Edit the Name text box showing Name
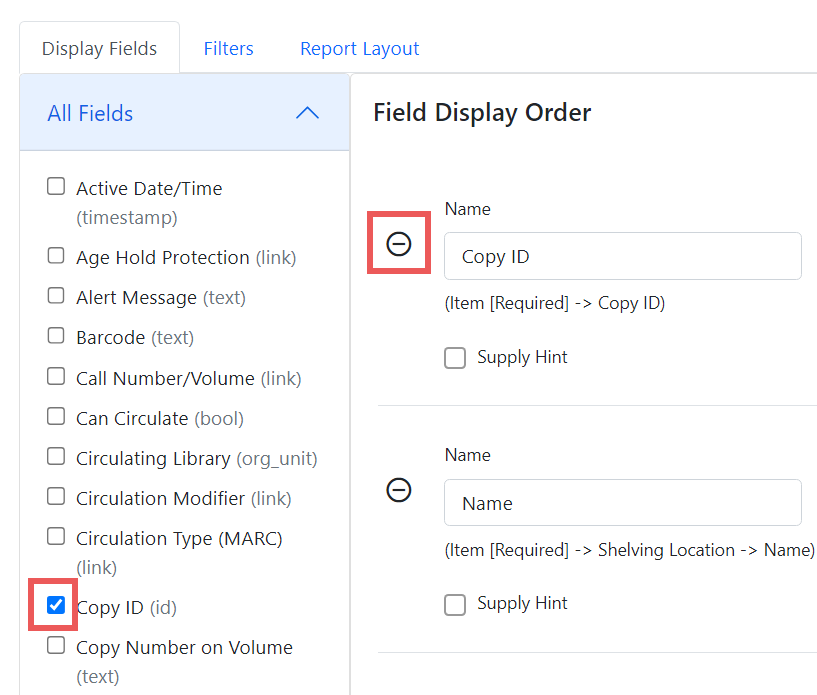The height and width of the screenshot is (695, 817). tap(622, 502)
